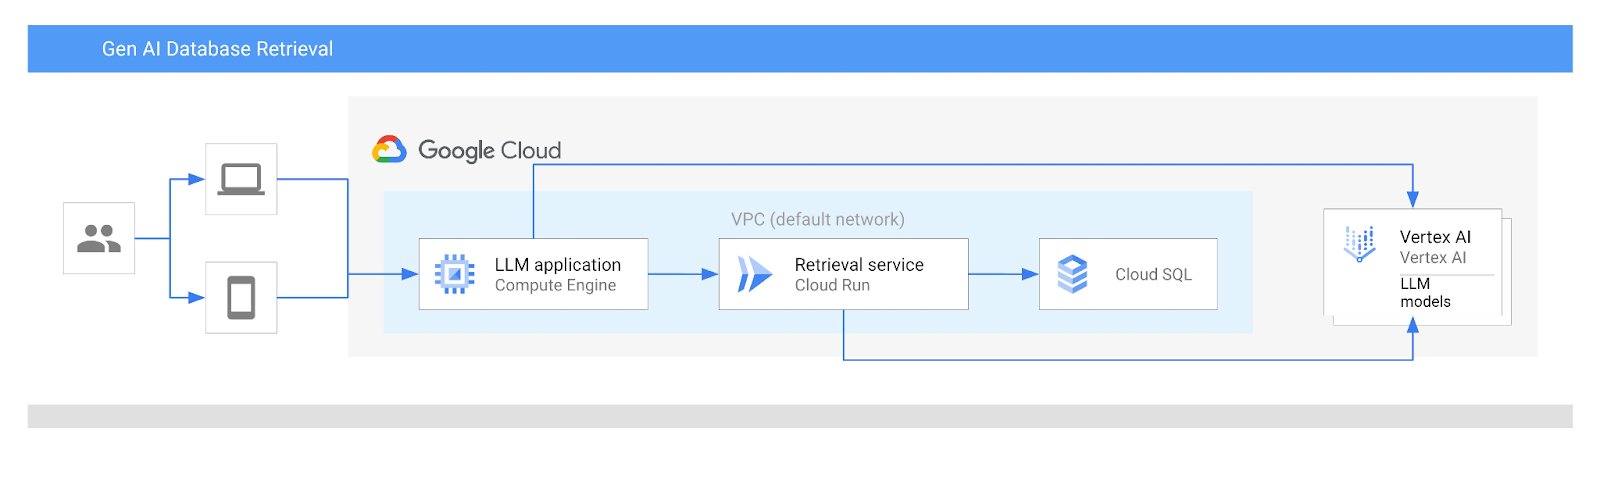Click the users group icon
This screenshot has height=503, width=1600.
(x=99, y=238)
